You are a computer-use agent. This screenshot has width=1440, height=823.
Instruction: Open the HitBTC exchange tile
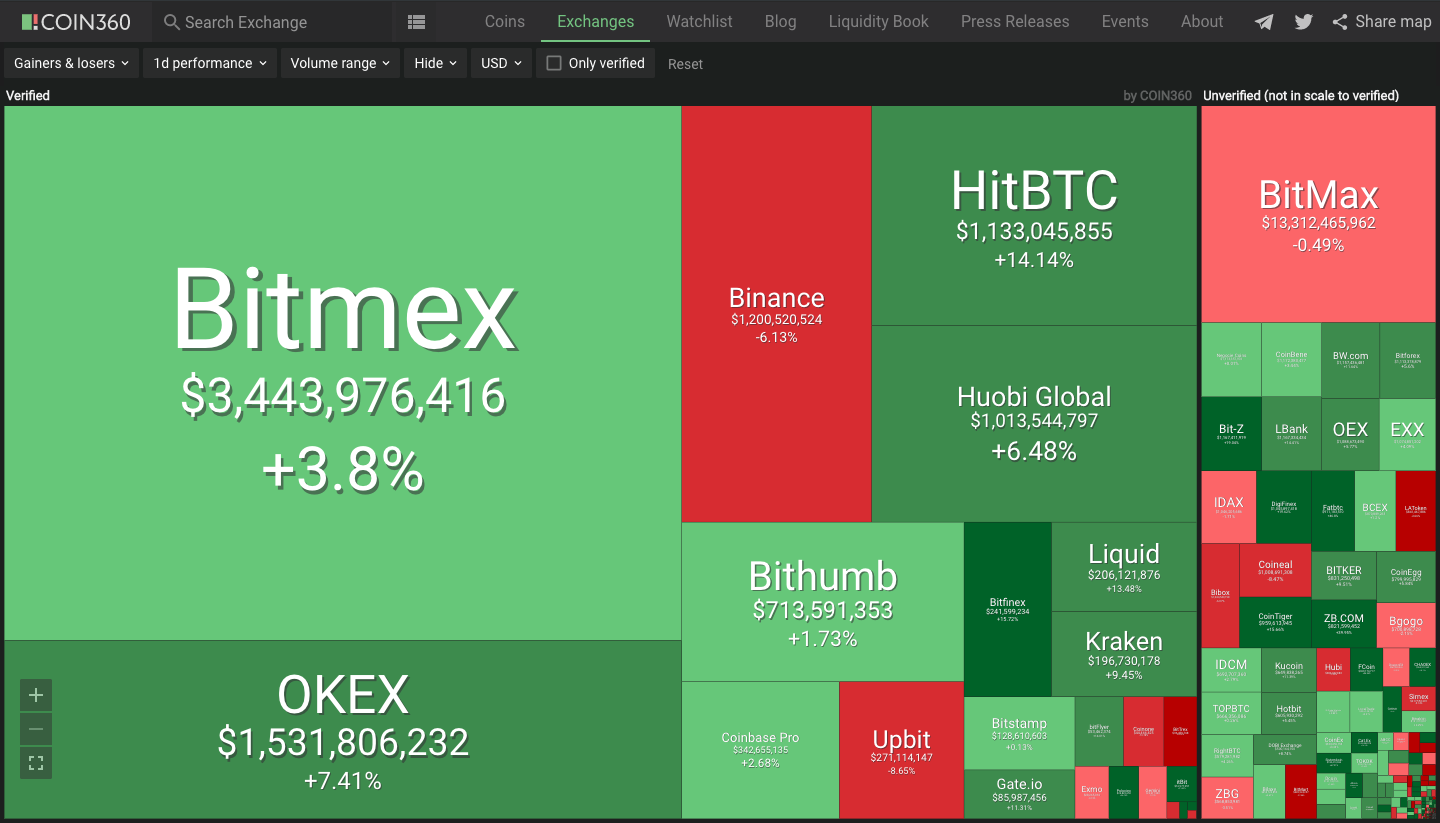(x=1034, y=216)
